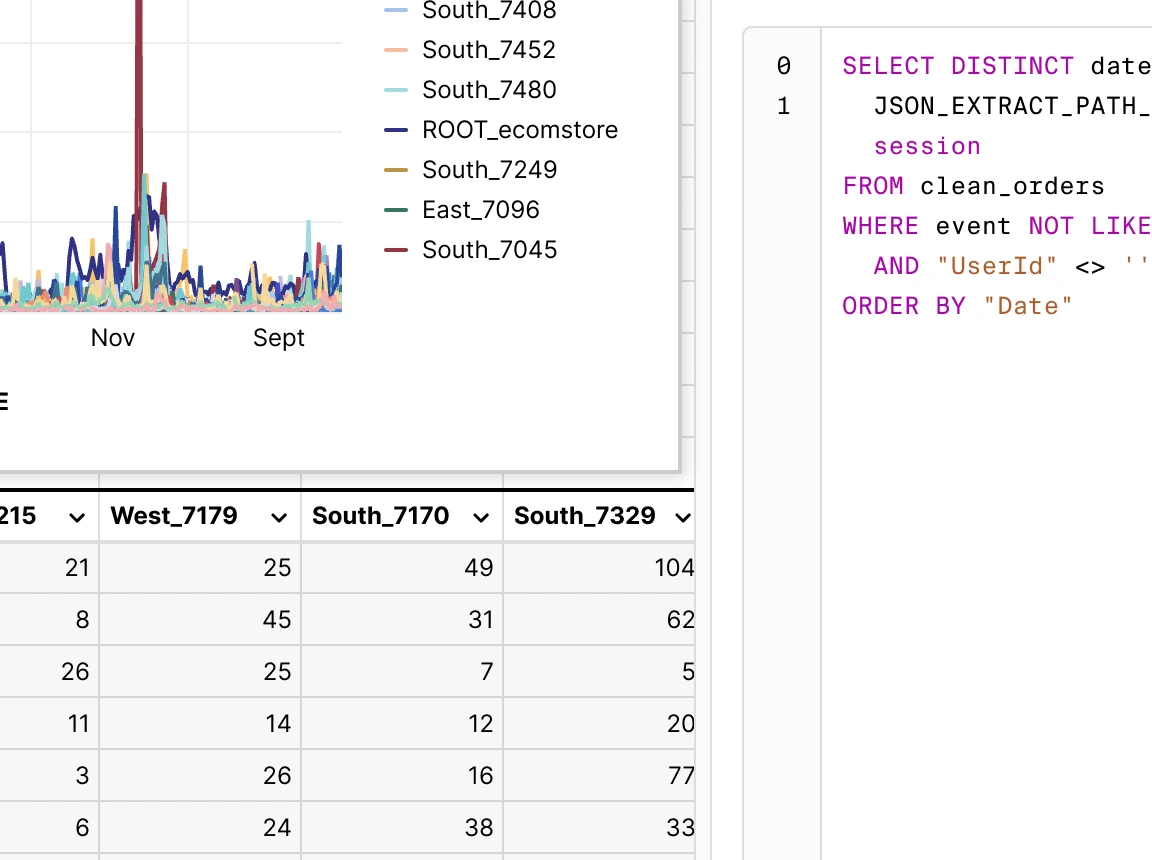Toggle South_7408 series in chart legend
1152x860 pixels.
[x=488, y=11]
